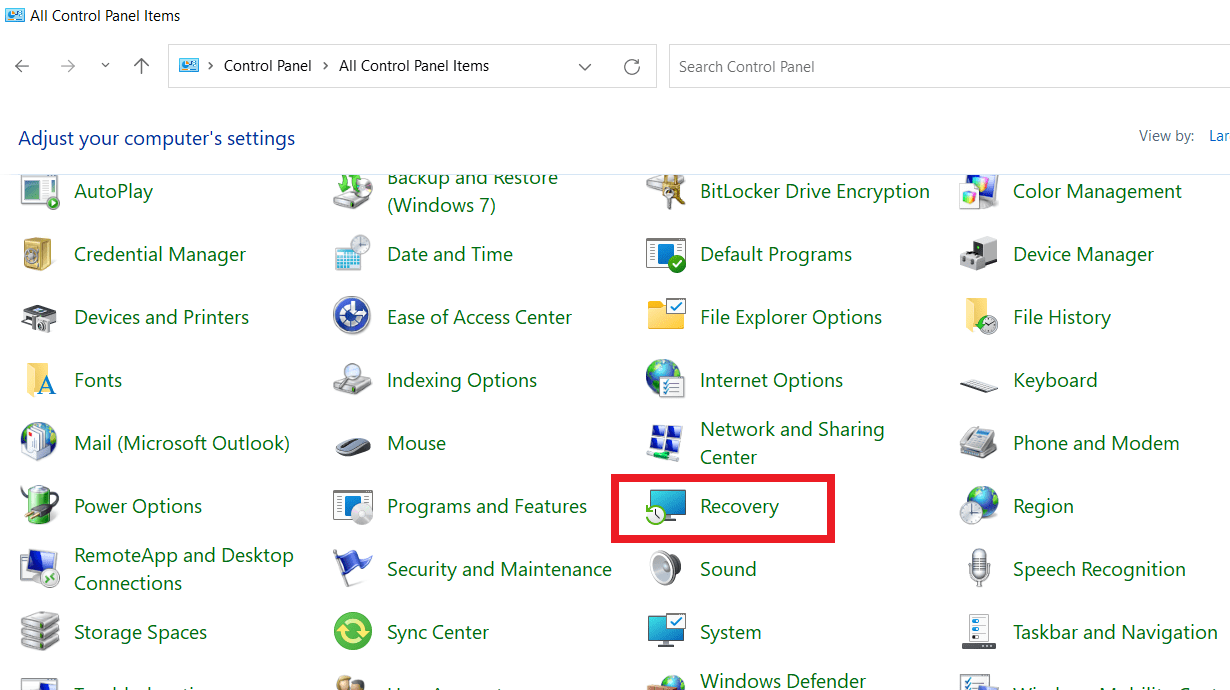Image resolution: width=1230 pixels, height=690 pixels.
Task: Click the Refresh button in address bar
Action: [632, 67]
